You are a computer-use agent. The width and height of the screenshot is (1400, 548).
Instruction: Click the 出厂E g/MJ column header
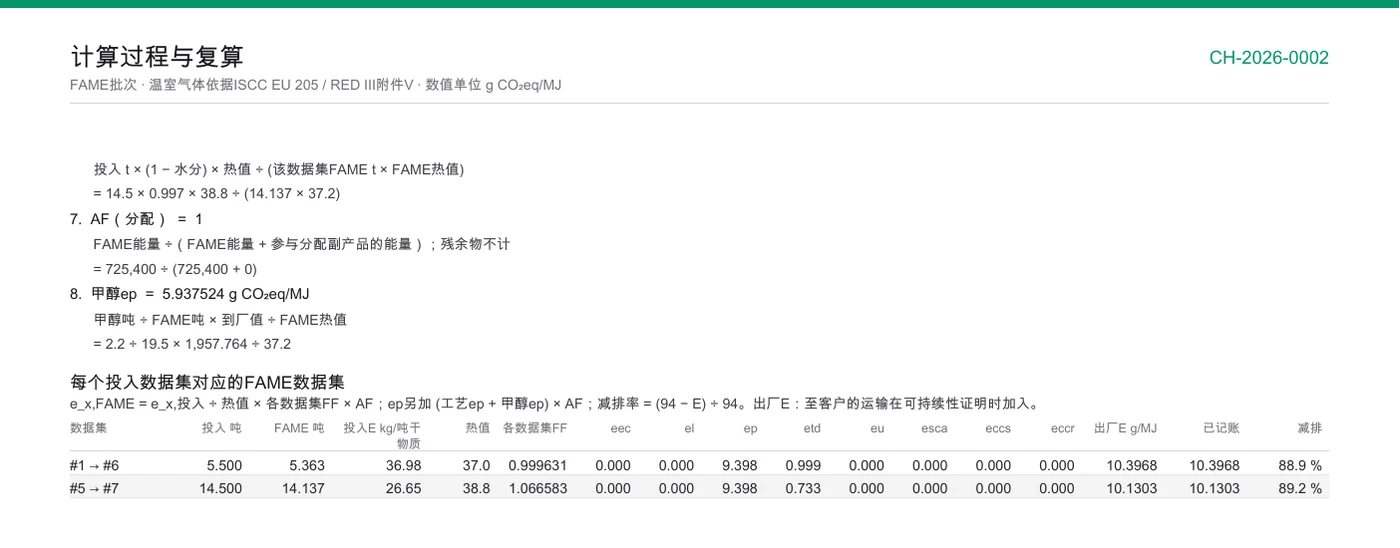point(1125,428)
